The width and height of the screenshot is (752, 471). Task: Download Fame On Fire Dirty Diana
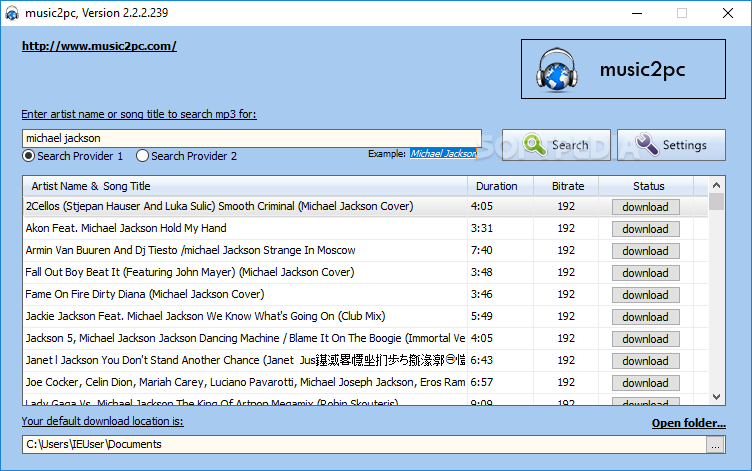pos(646,295)
